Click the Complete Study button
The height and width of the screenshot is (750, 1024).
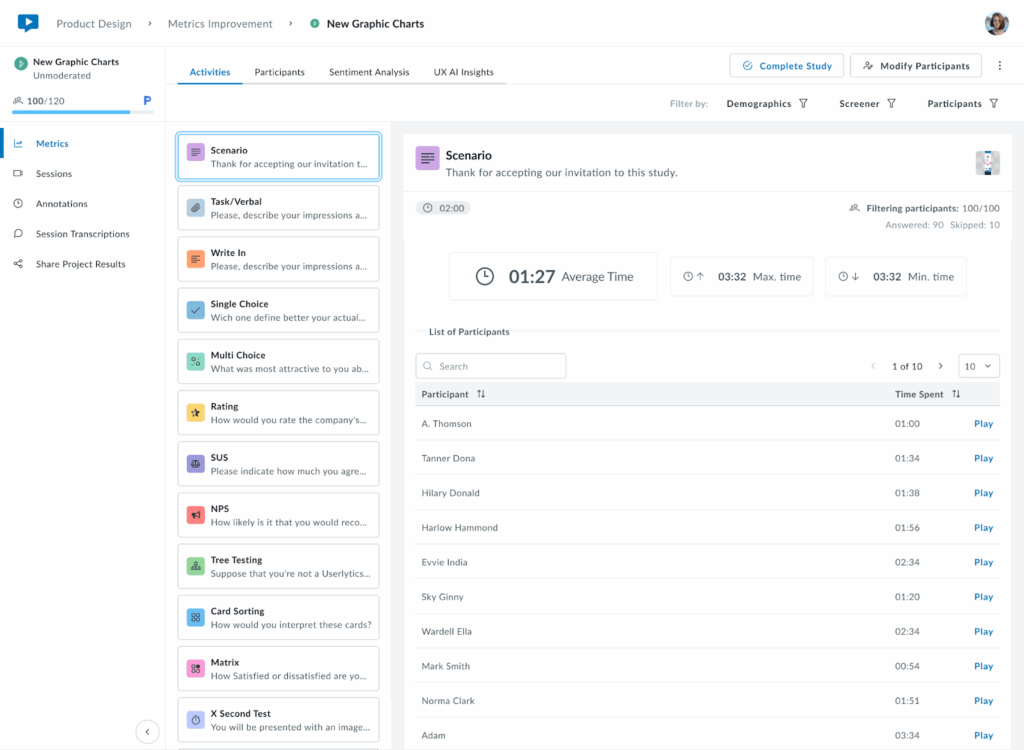click(786, 66)
